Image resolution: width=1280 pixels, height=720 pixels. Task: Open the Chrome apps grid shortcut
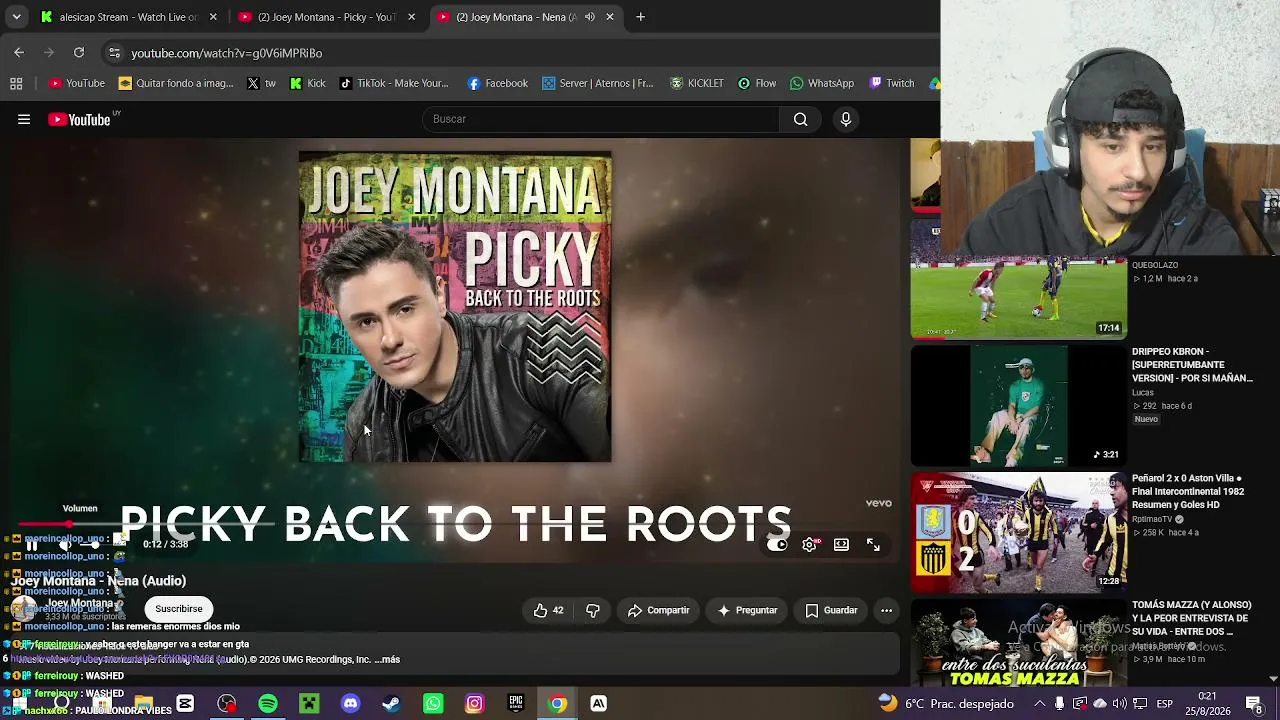[16, 83]
